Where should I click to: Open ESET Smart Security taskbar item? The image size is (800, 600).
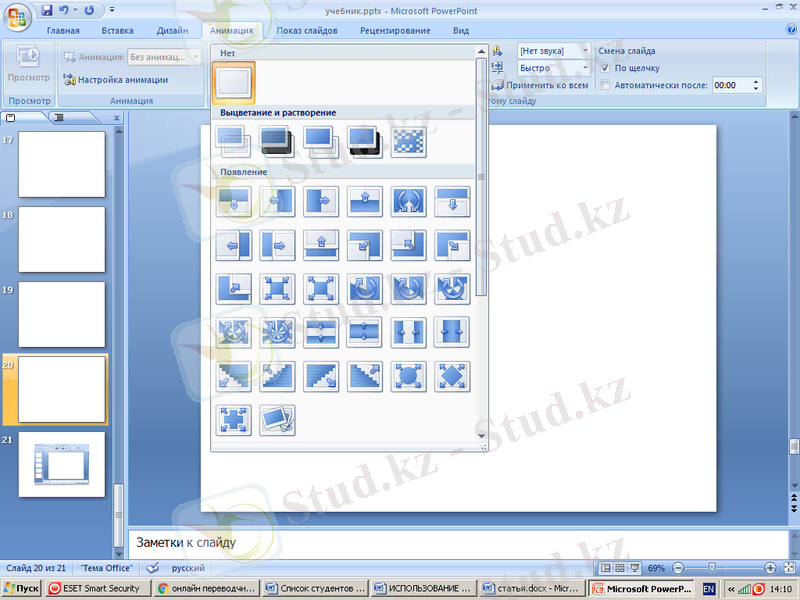(98, 589)
